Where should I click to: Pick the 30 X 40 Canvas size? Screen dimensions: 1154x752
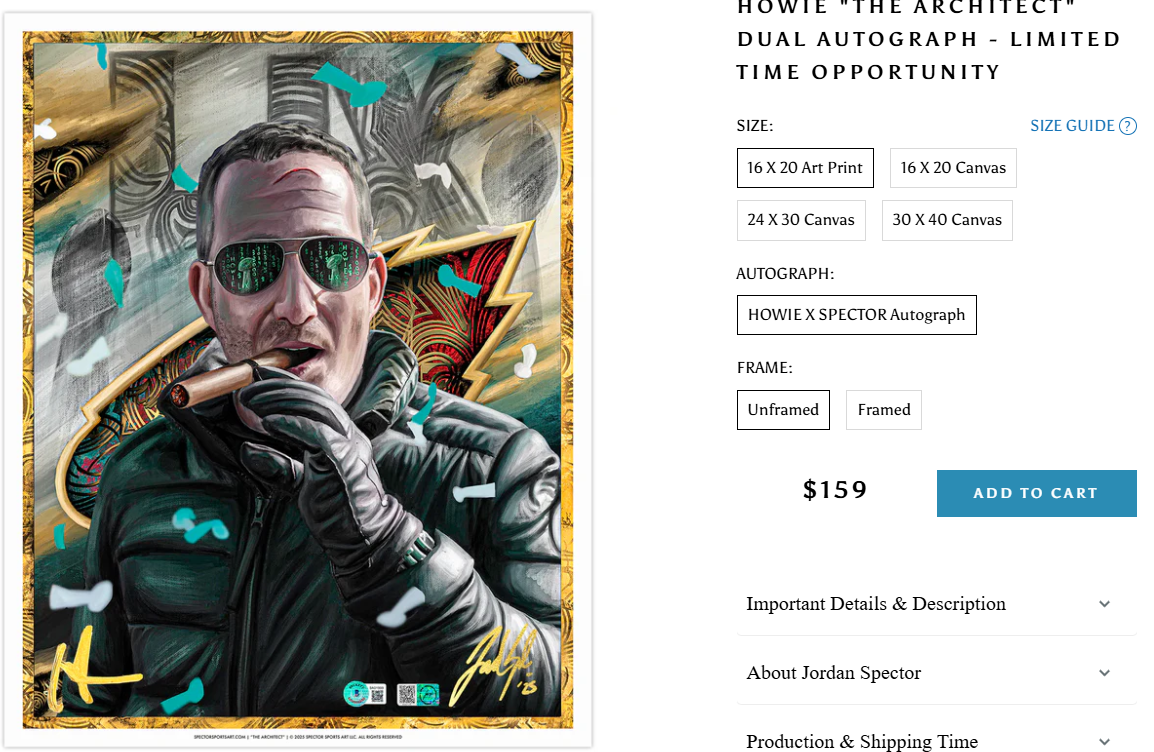[947, 220]
